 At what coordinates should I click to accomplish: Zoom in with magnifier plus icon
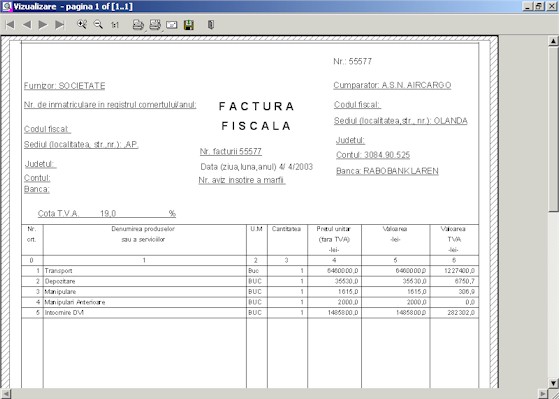[x=82, y=24]
